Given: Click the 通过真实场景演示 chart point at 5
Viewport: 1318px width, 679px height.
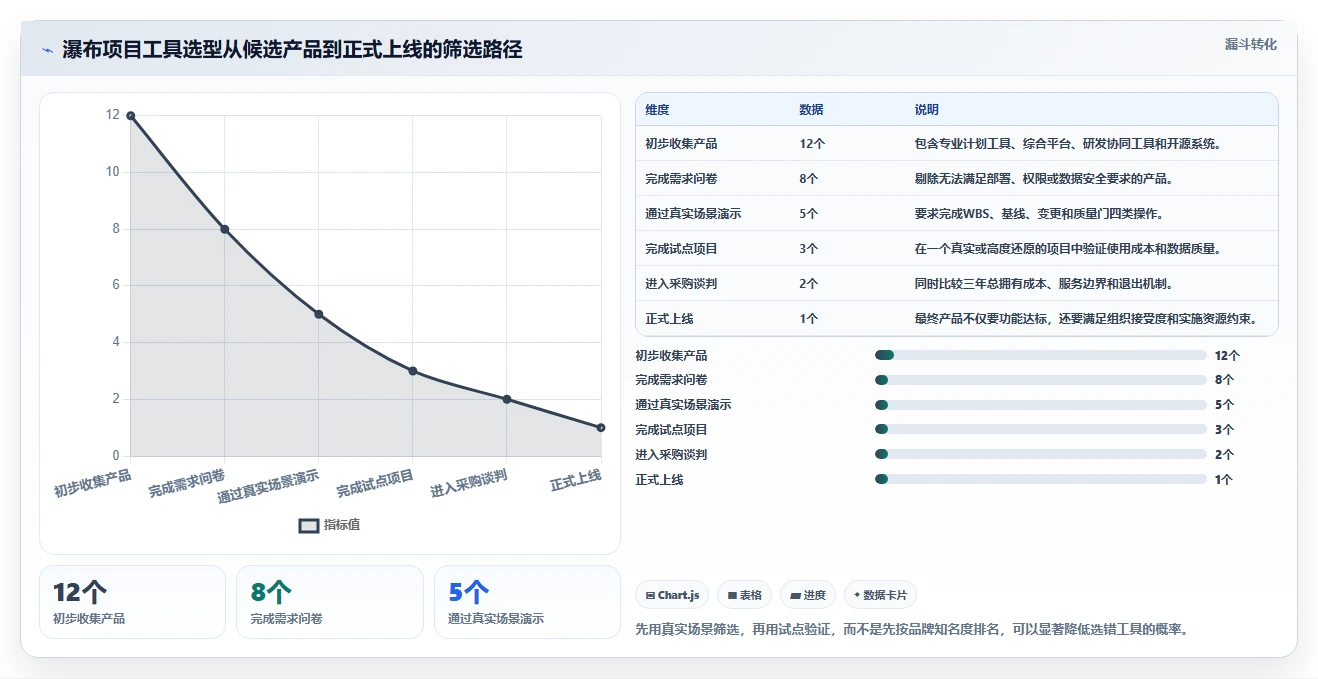Looking at the screenshot, I should tap(318, 314).
